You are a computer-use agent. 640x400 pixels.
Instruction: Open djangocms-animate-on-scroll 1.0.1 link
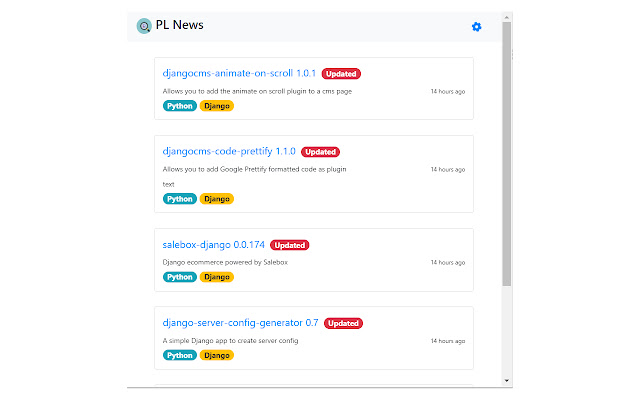click(239, 73)
